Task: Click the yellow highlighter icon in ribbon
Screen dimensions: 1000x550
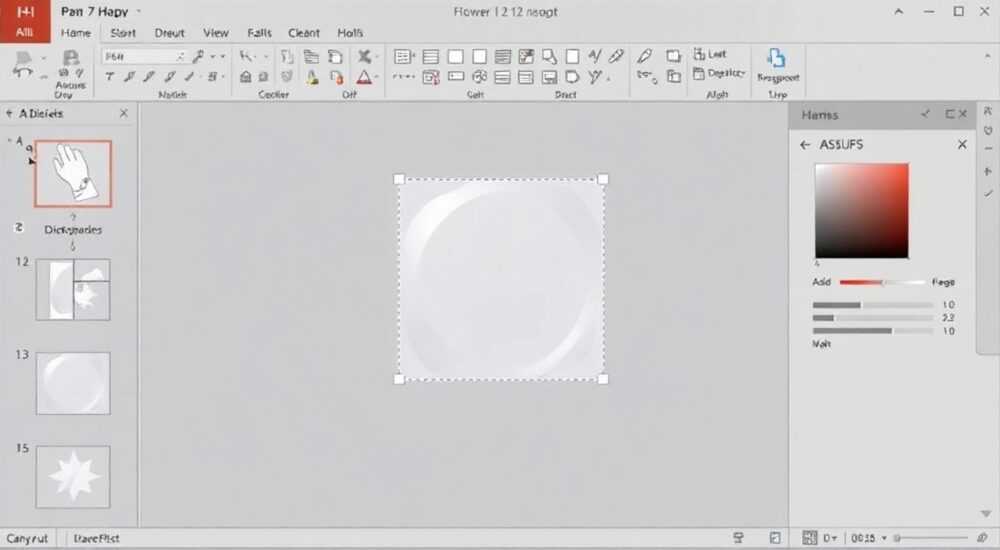Action: tap(312, 77)
